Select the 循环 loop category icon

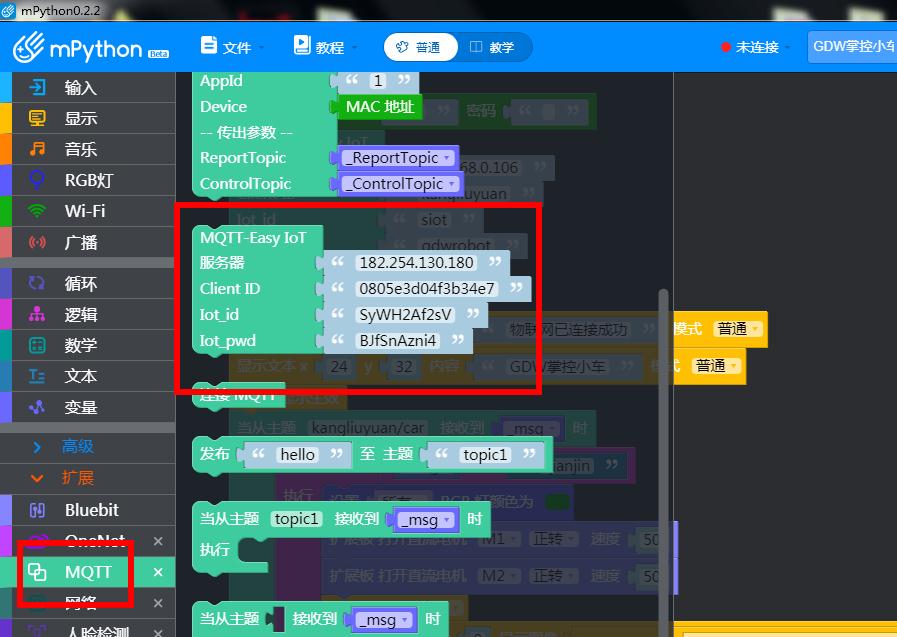click(x=37, y=283)
